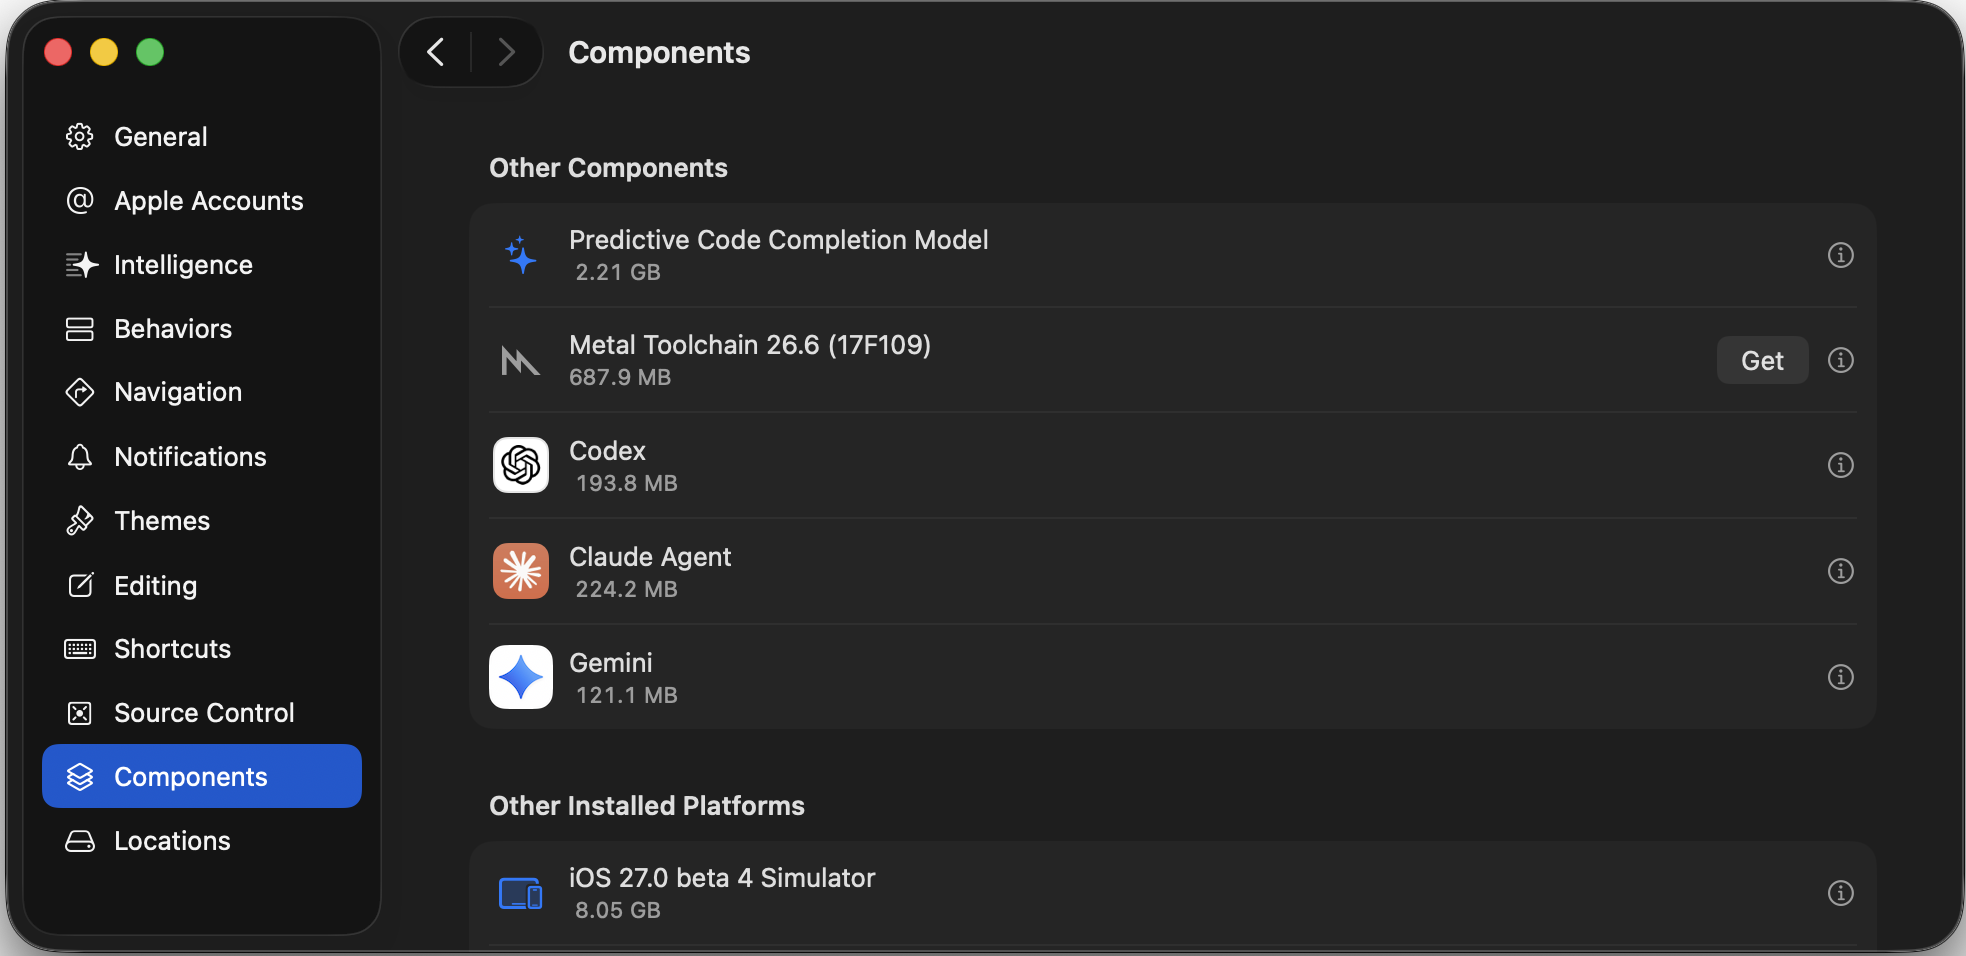Show info for iOS 27.0 beta 4 Simulator

coord(1840,893)
